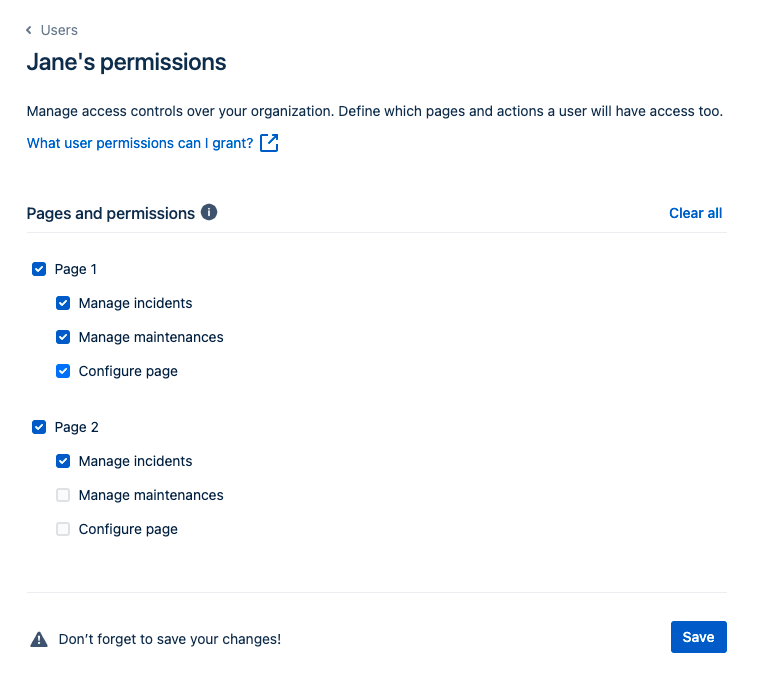Enable Manage maintenances under Page 2

pyautogui.click(x=63, y=495)
